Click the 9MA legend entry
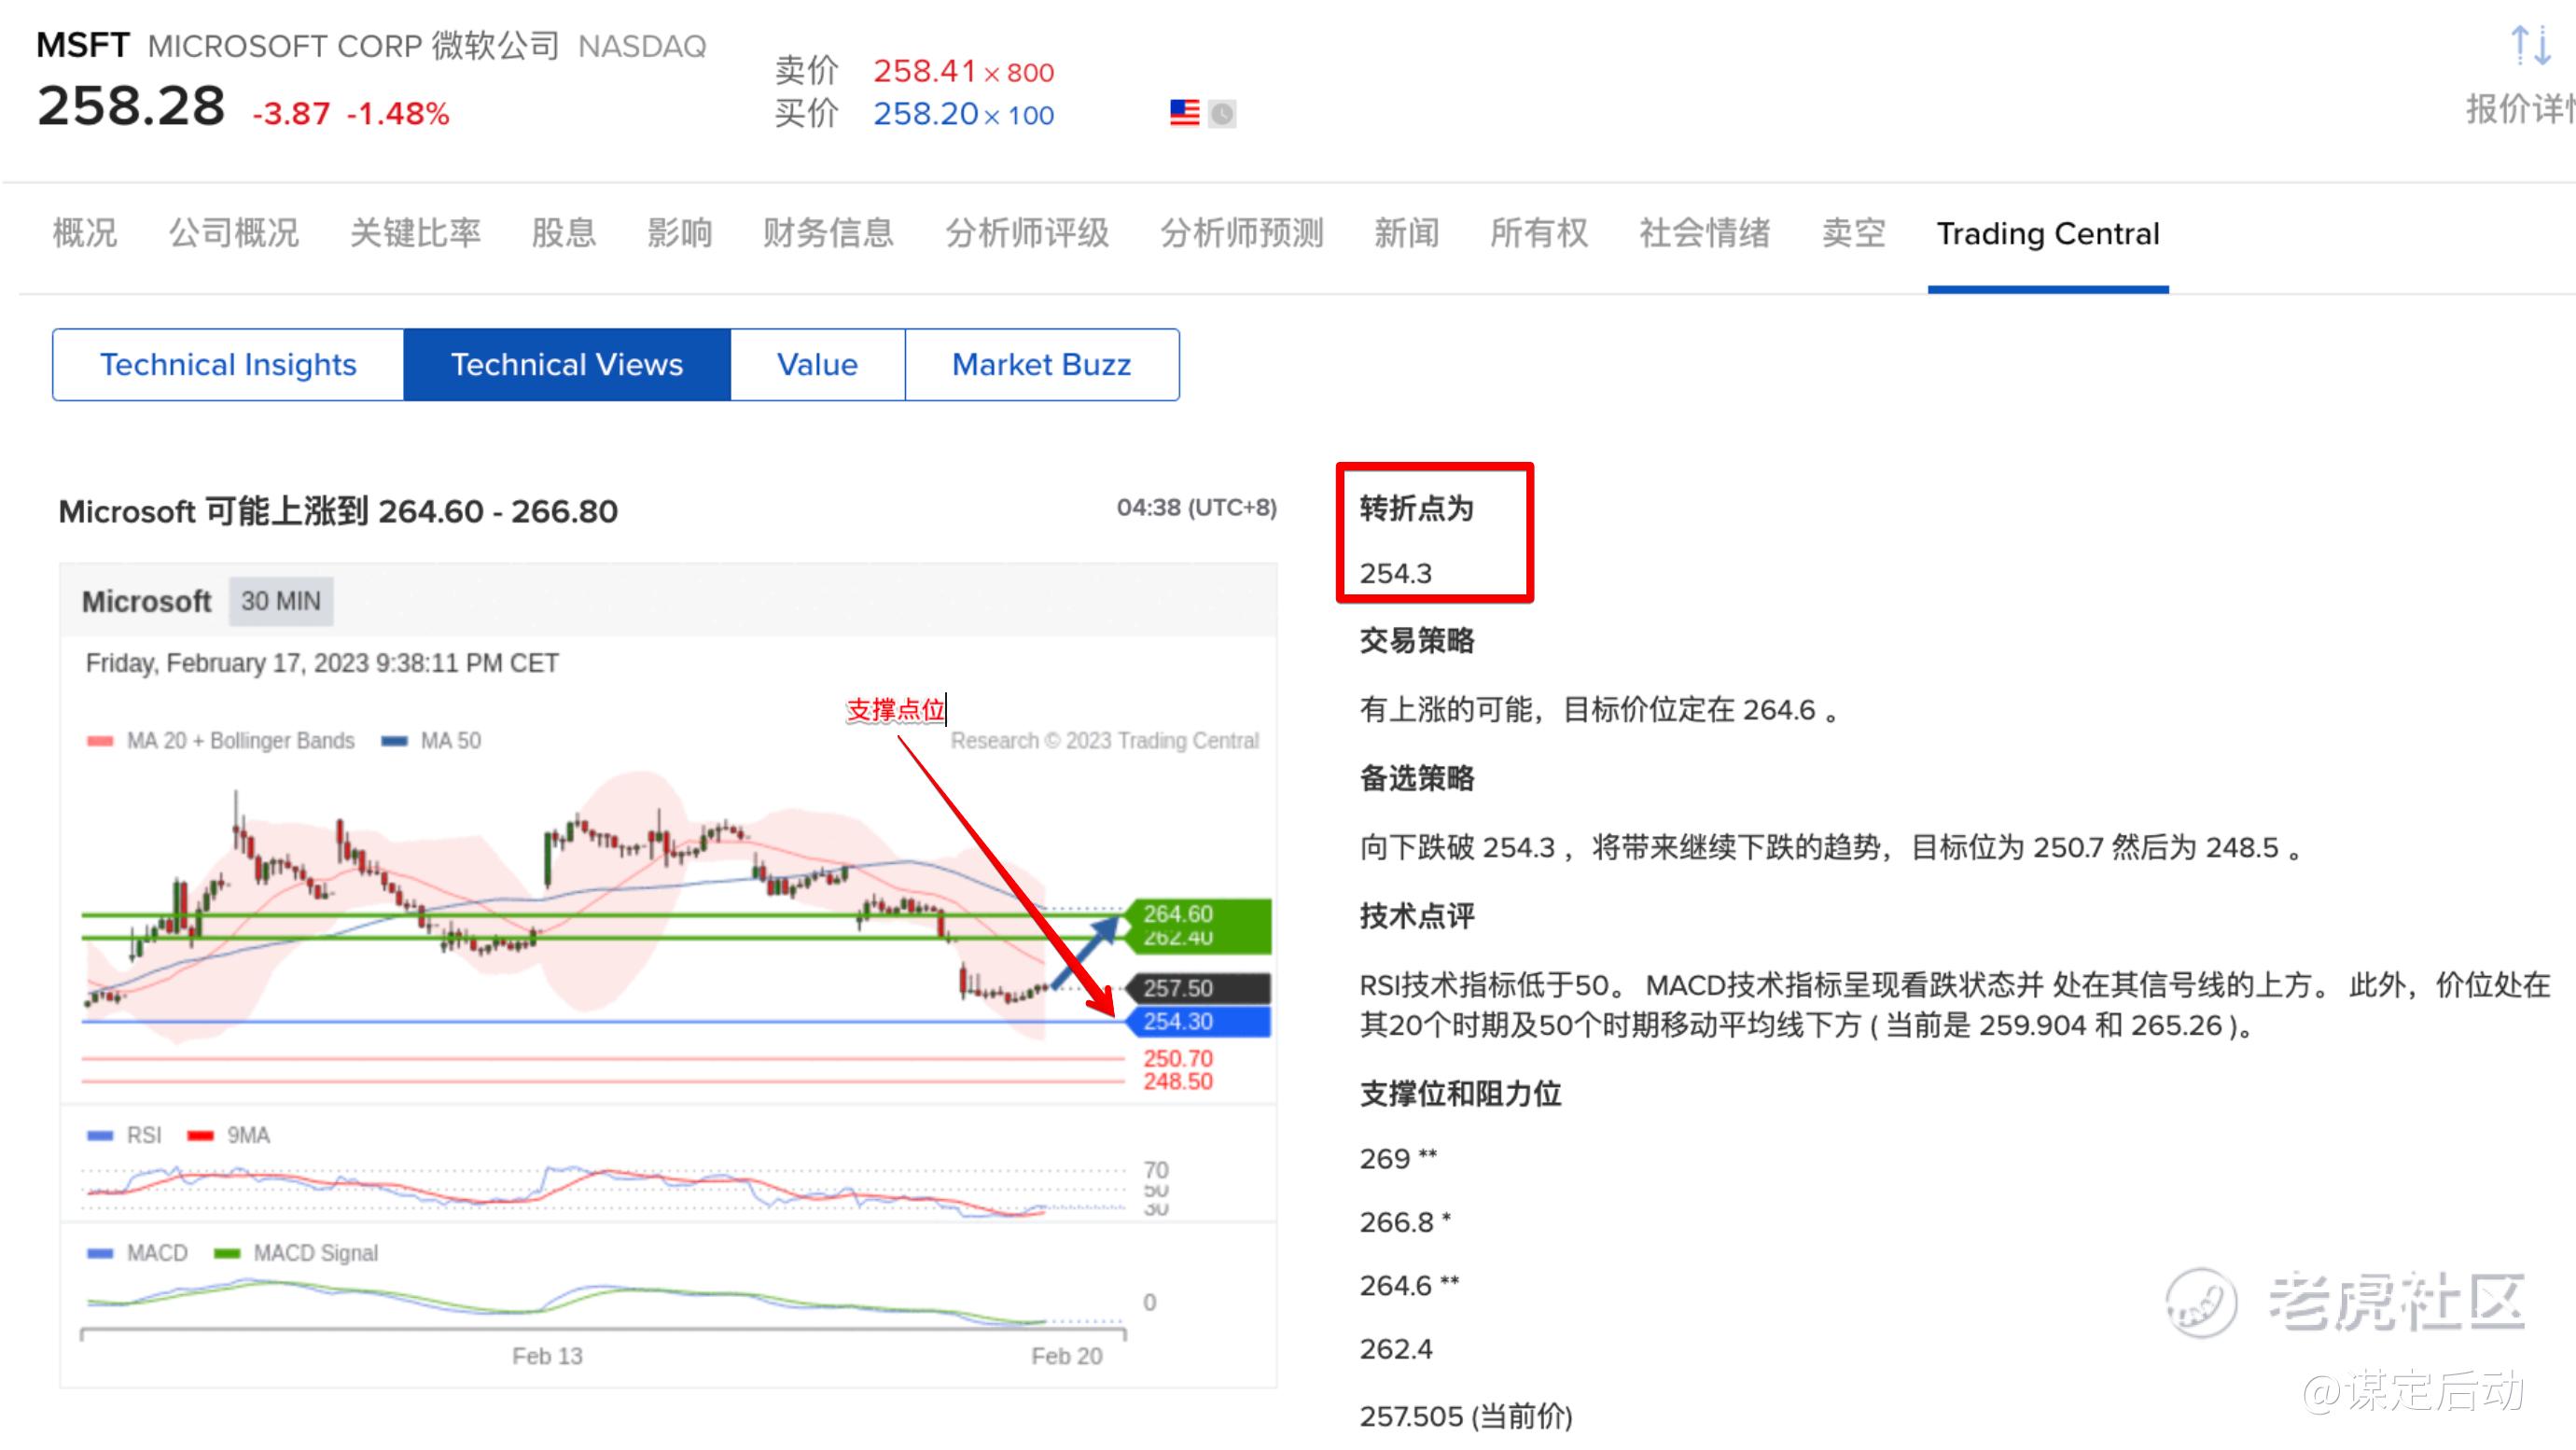The image size is (2576, 1450). 229,1135
